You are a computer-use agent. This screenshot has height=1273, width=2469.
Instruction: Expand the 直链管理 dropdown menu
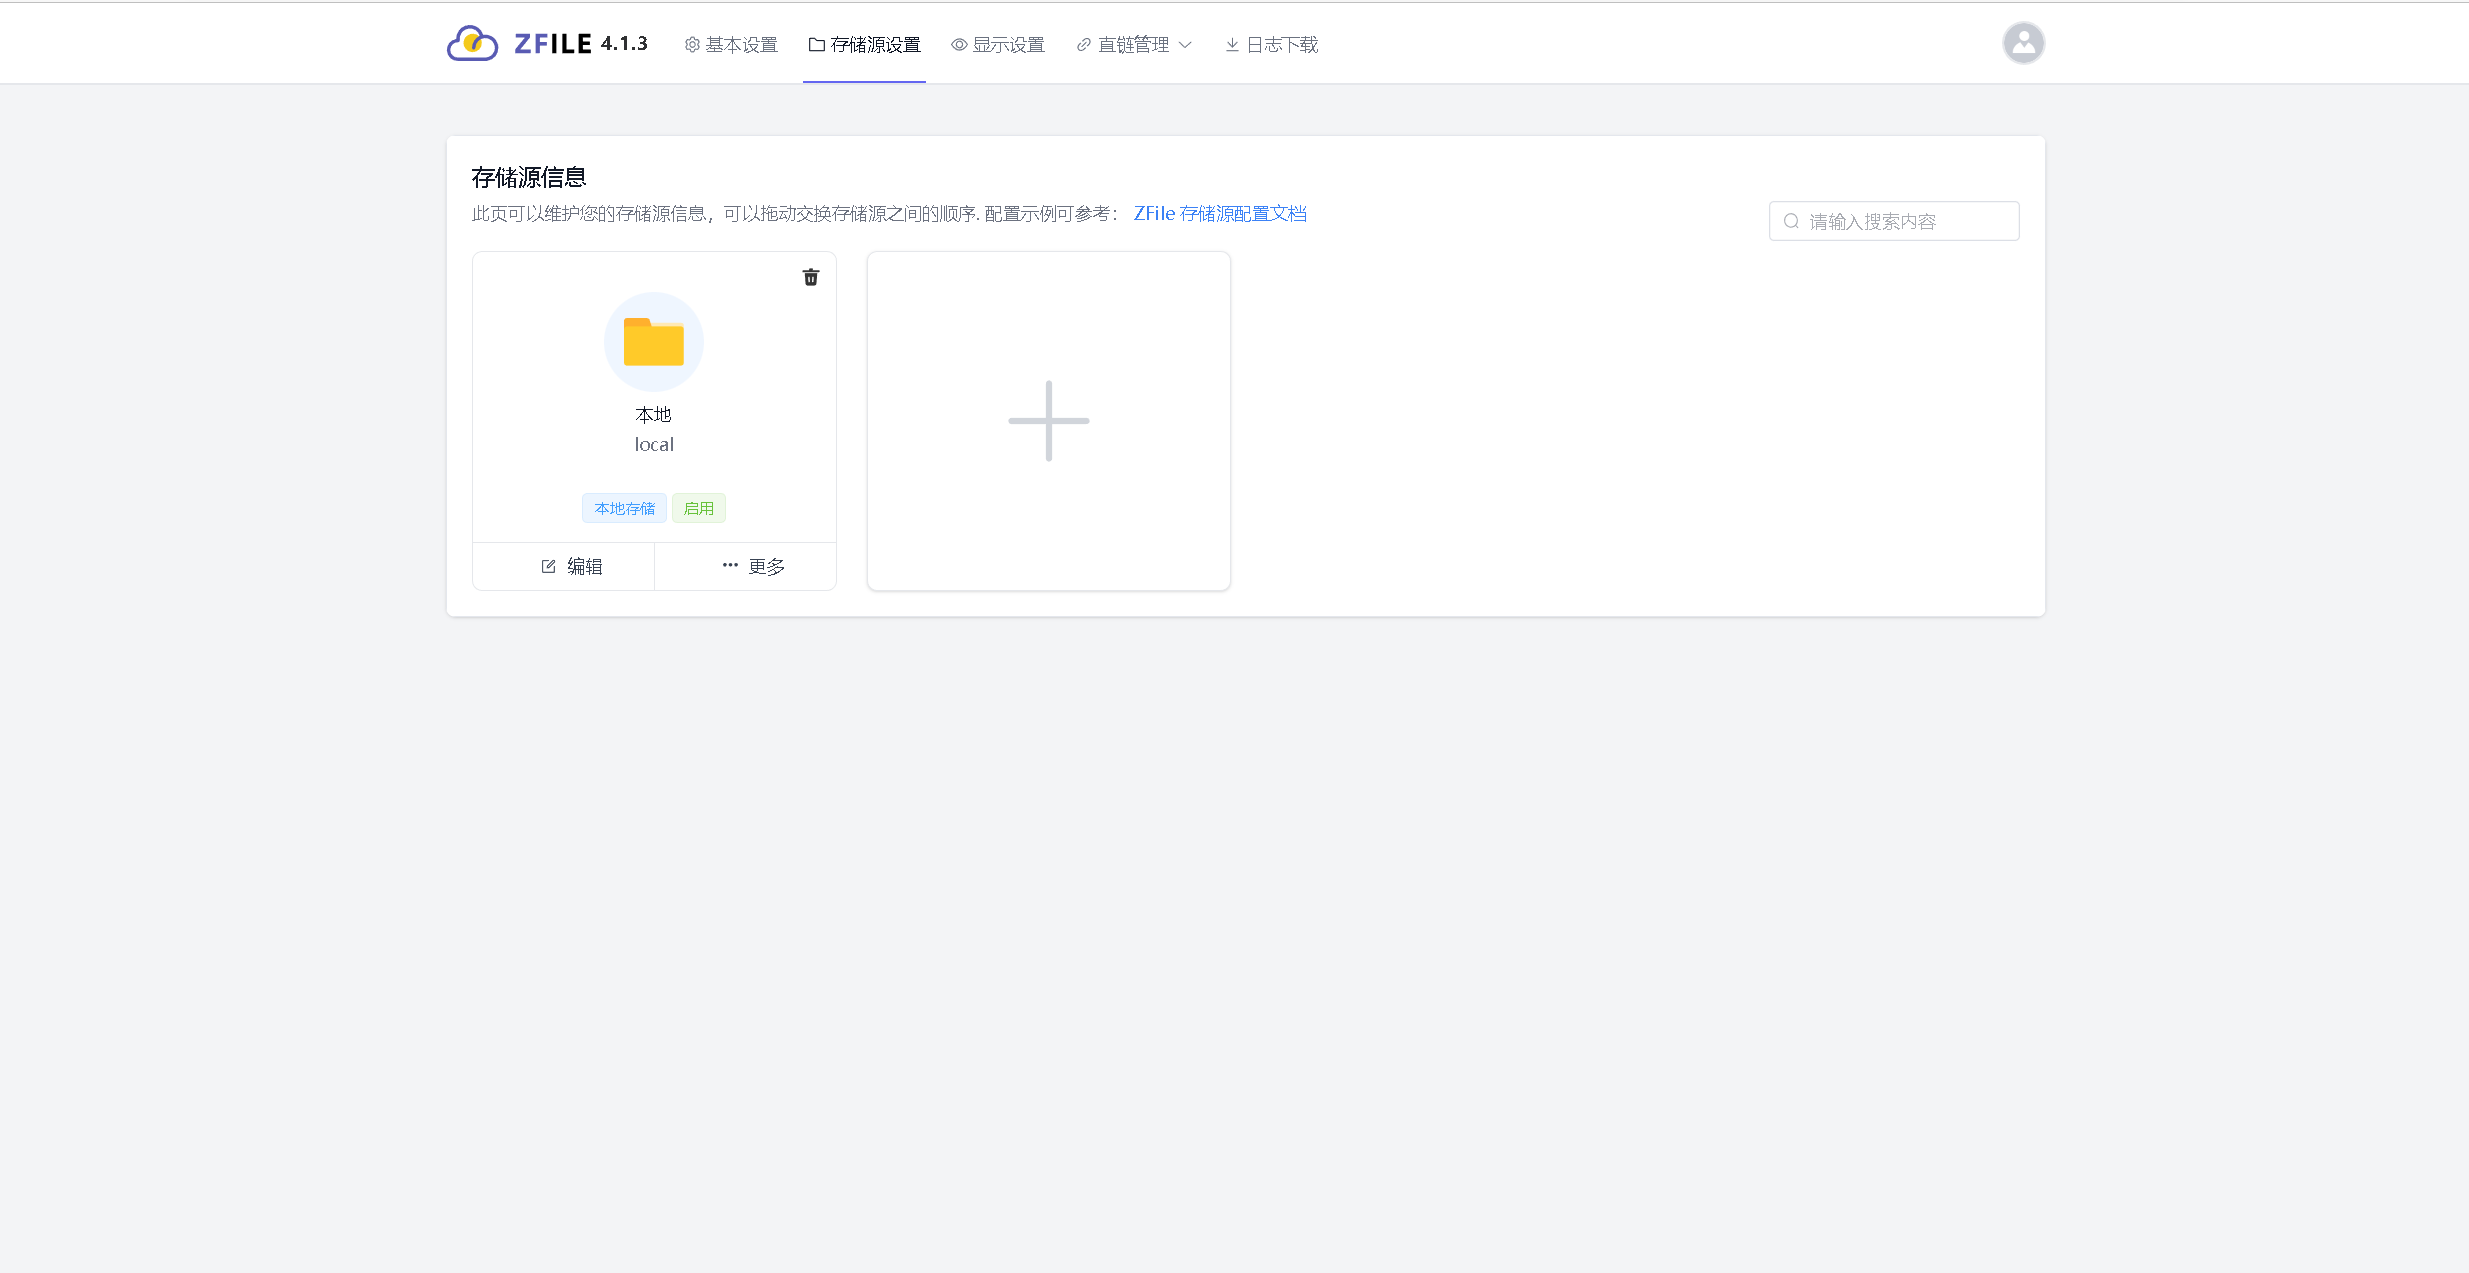click(1133, 44)
